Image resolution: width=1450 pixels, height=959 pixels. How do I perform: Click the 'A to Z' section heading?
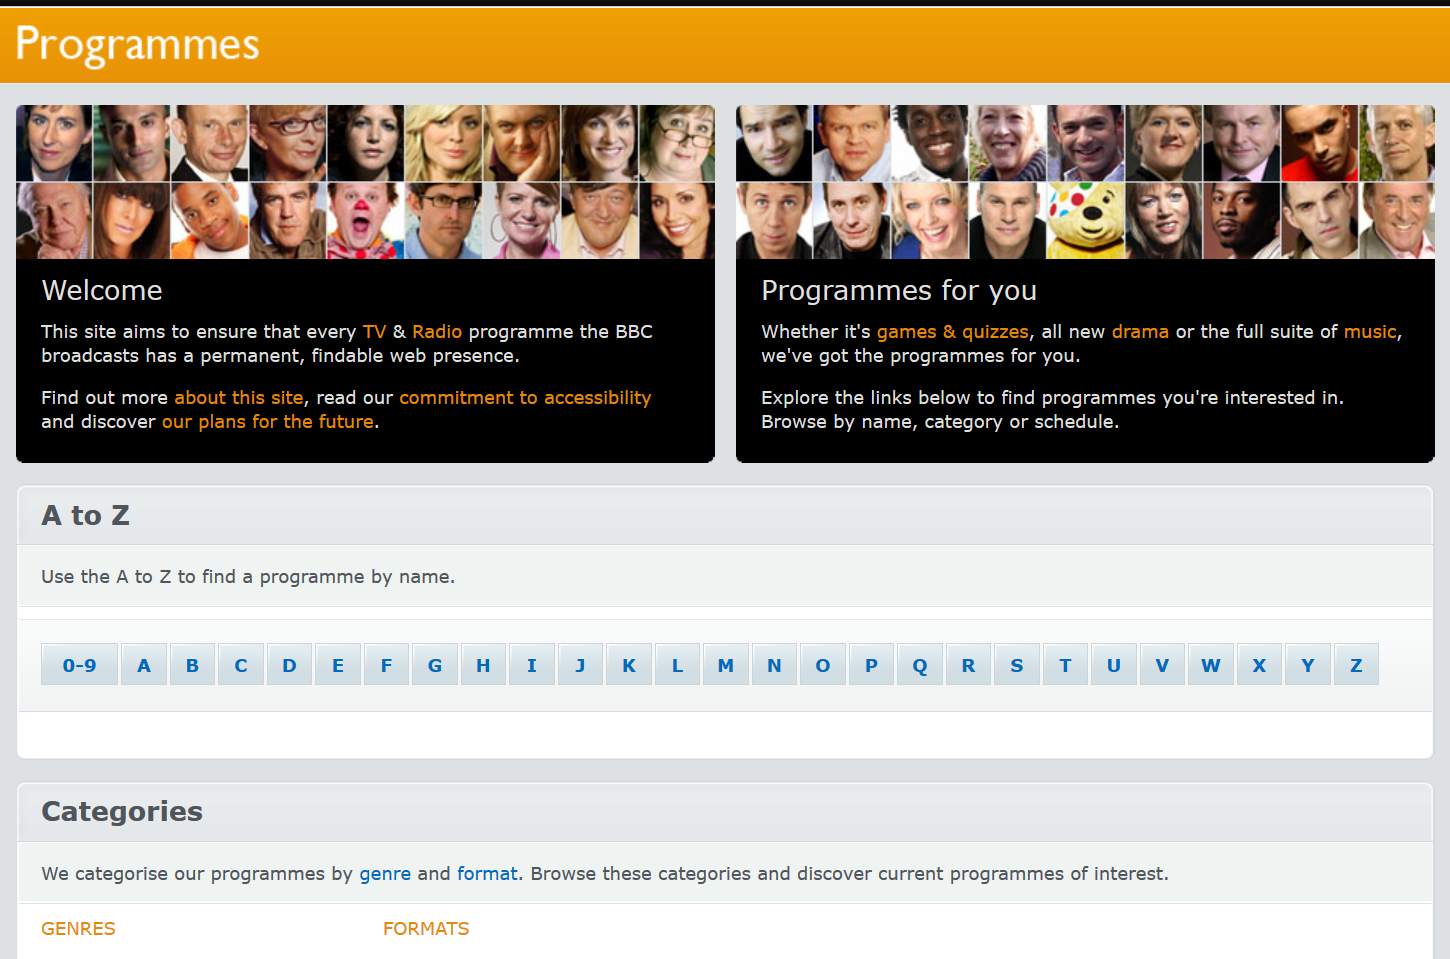86,516
